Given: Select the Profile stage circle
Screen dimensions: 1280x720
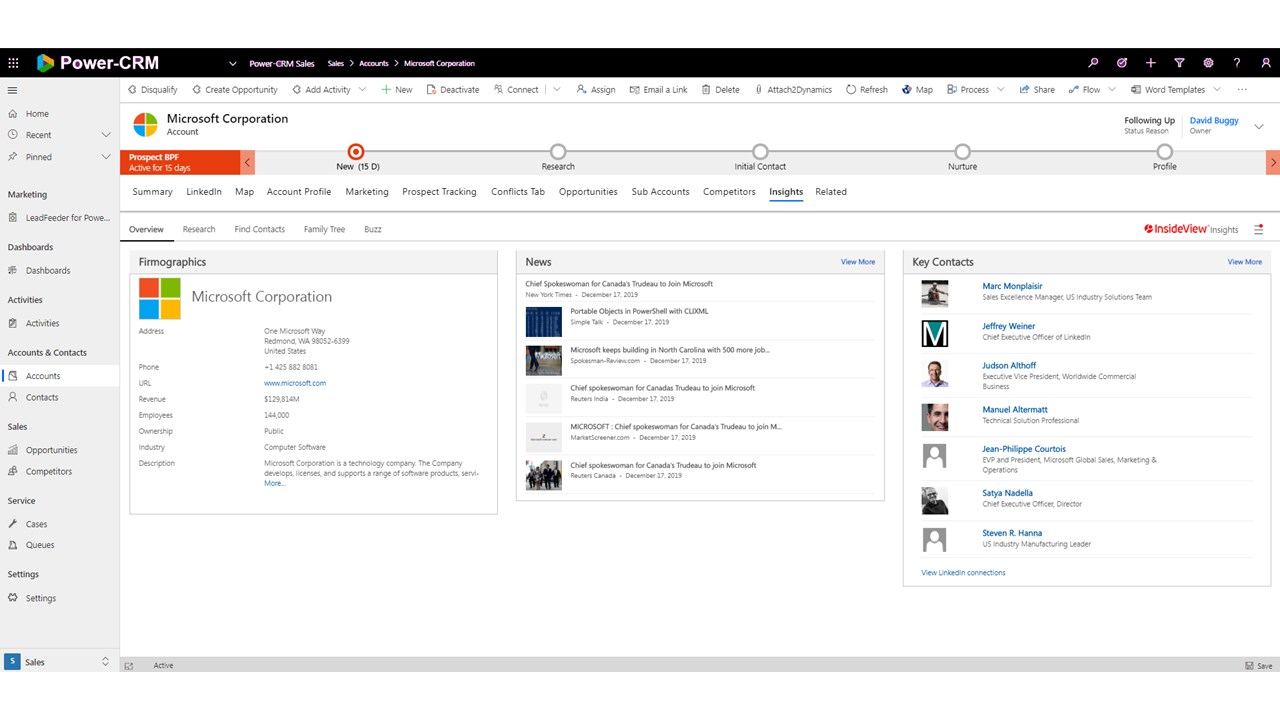Looking at the screenshot, I should pos(1164,152).
